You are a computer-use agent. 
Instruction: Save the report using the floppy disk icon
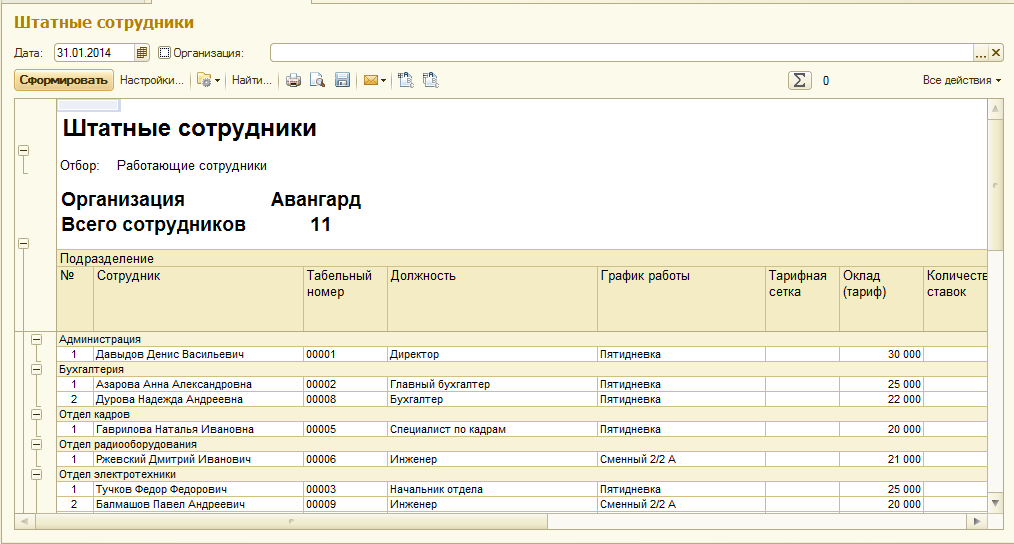point(342,81)
